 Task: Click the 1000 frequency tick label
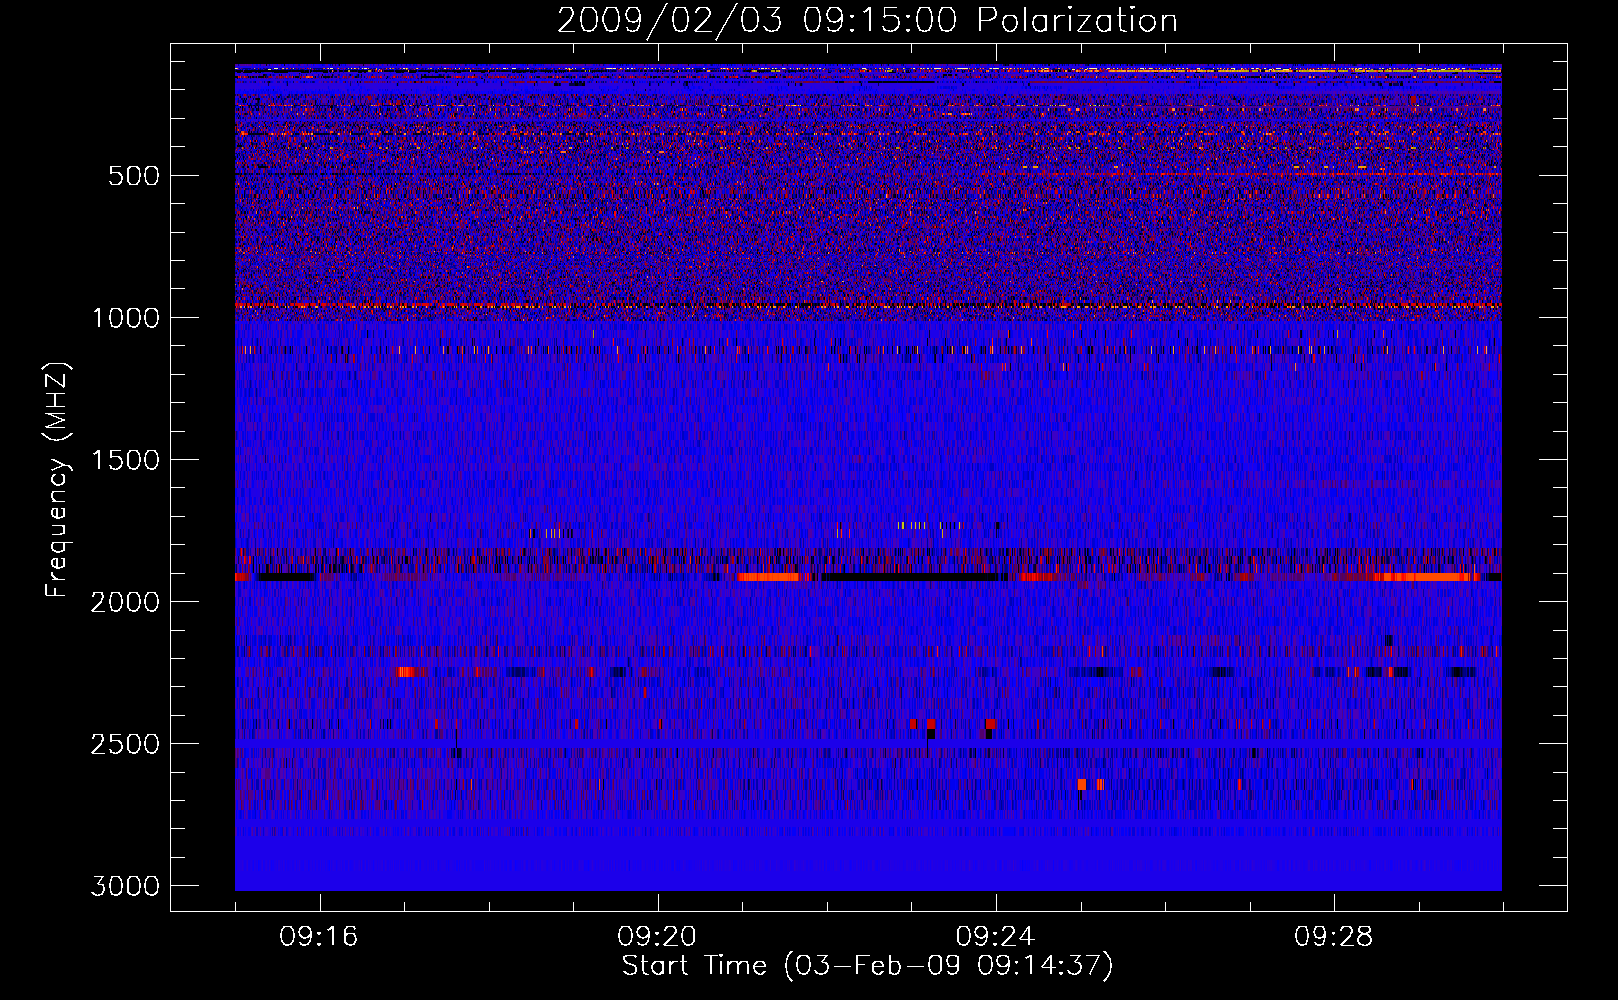[x=125, y=318]
